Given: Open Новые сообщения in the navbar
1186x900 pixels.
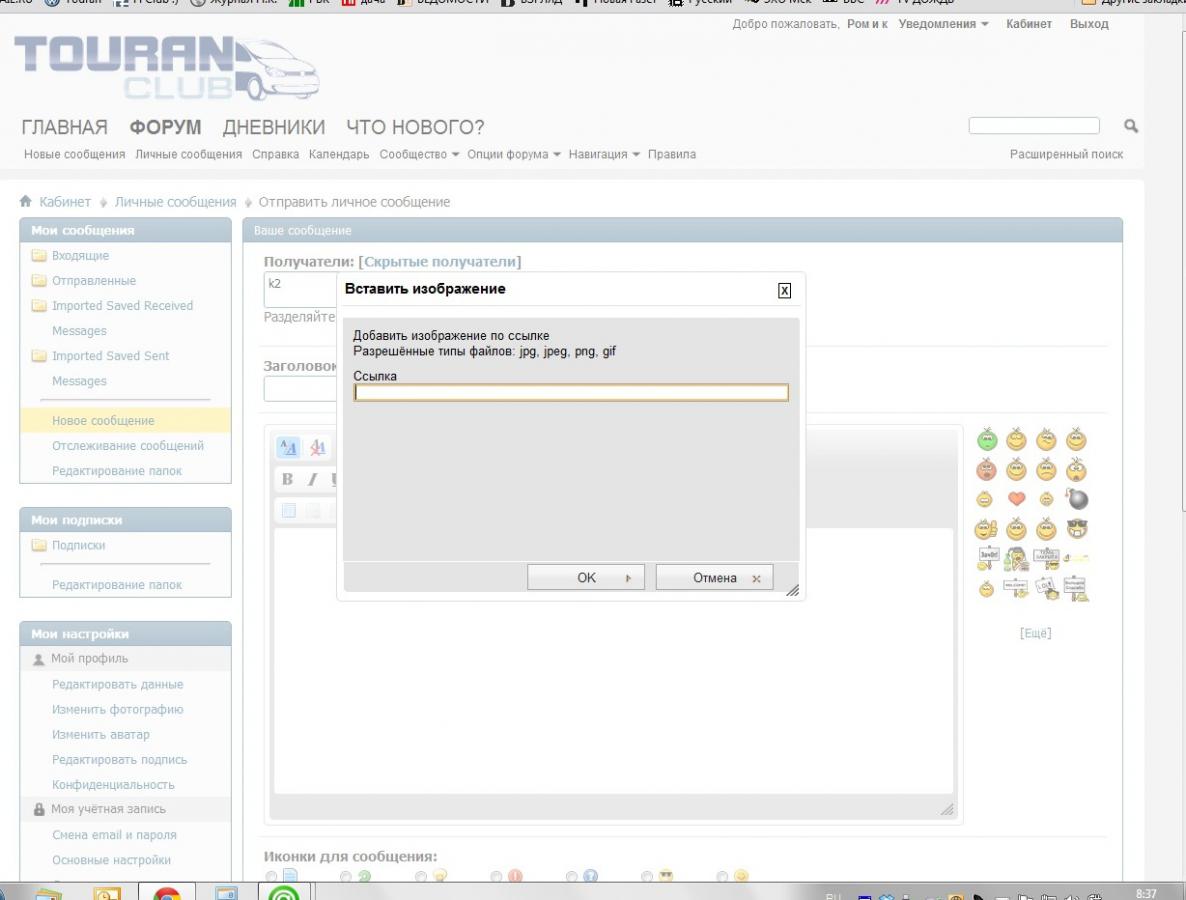Looking at the screenshot, I should pyautogui.click(x=75, y=154).
